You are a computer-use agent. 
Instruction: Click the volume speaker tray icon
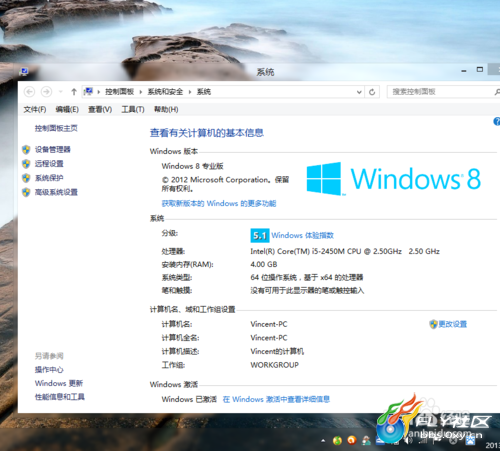408,441
